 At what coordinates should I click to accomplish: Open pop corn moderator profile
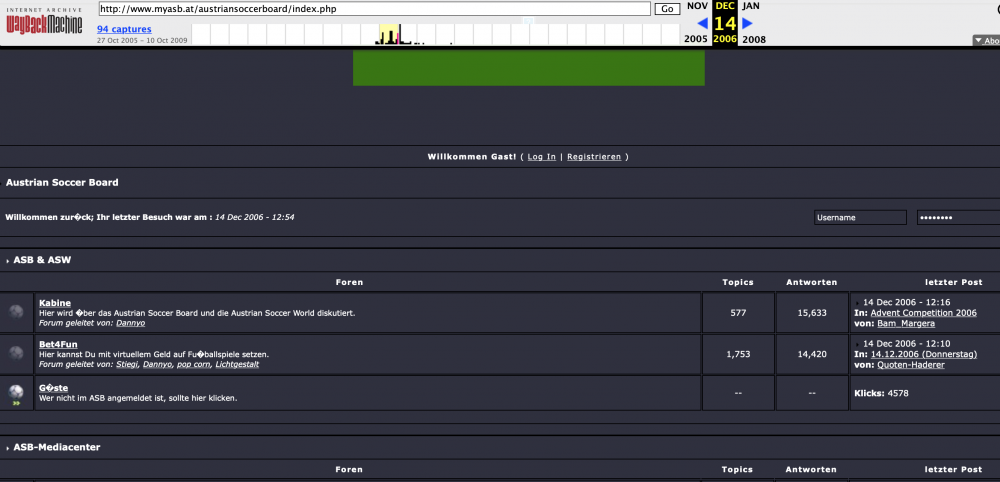(x=193, y=364)
